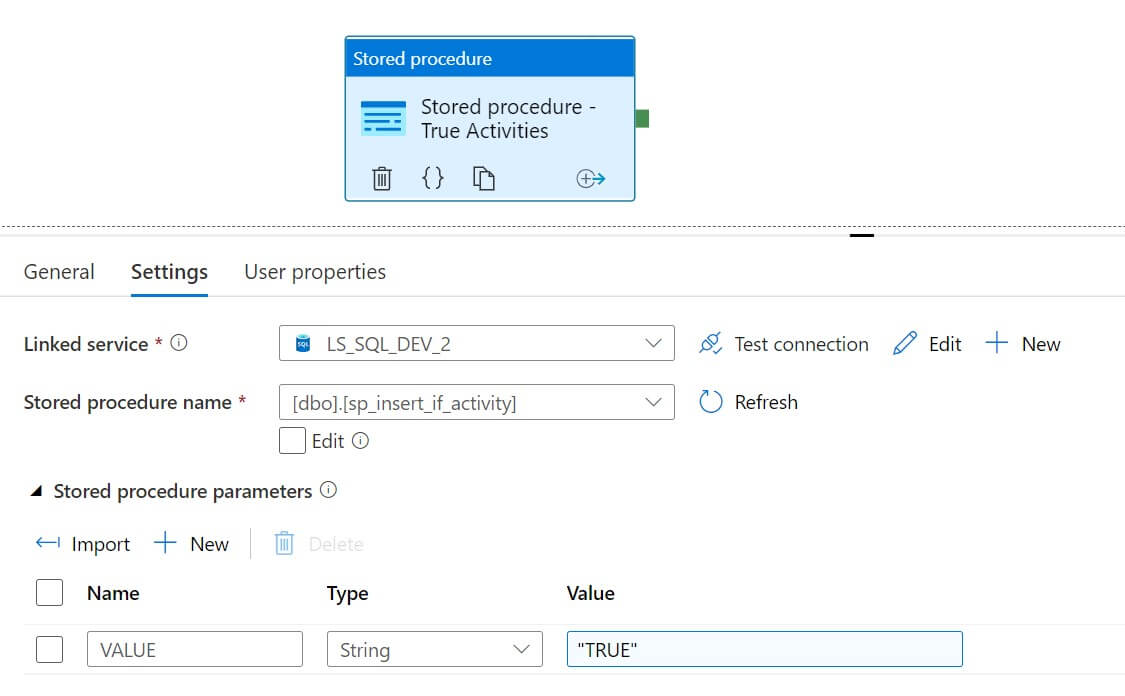Open the String type dropdown

434,650
